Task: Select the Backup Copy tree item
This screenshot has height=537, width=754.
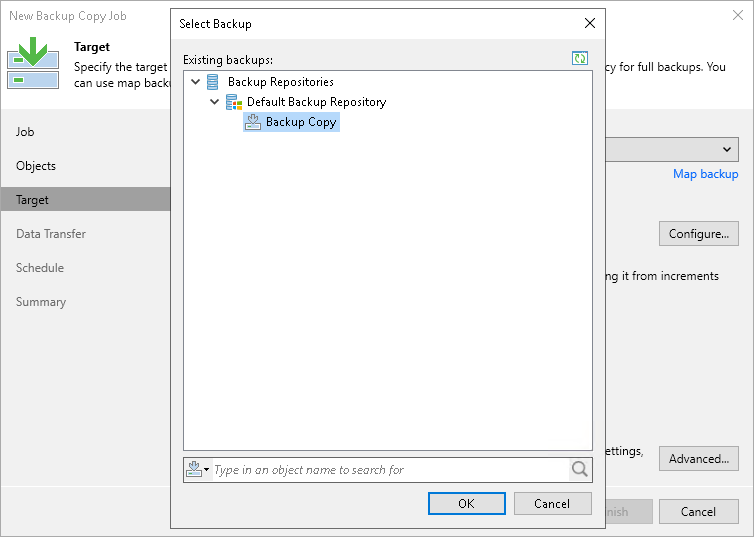Action: coord(291,122)
